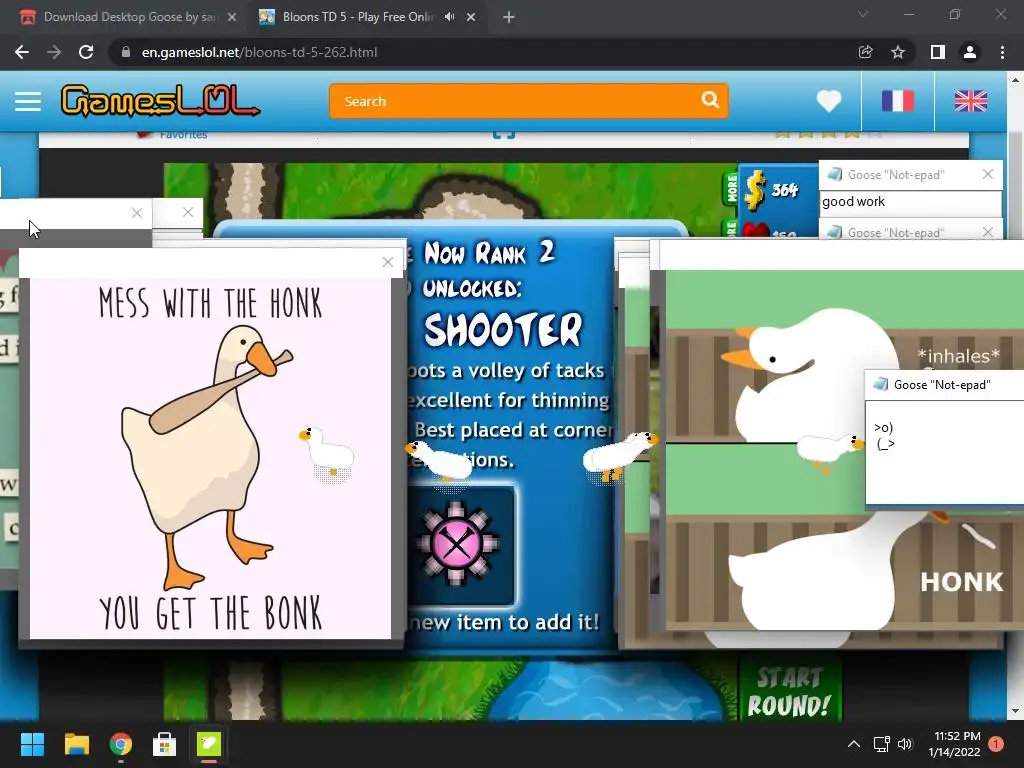Open File Explorer from taskbar
Screen dimensions: 1024x768
[x=76, y=744]
